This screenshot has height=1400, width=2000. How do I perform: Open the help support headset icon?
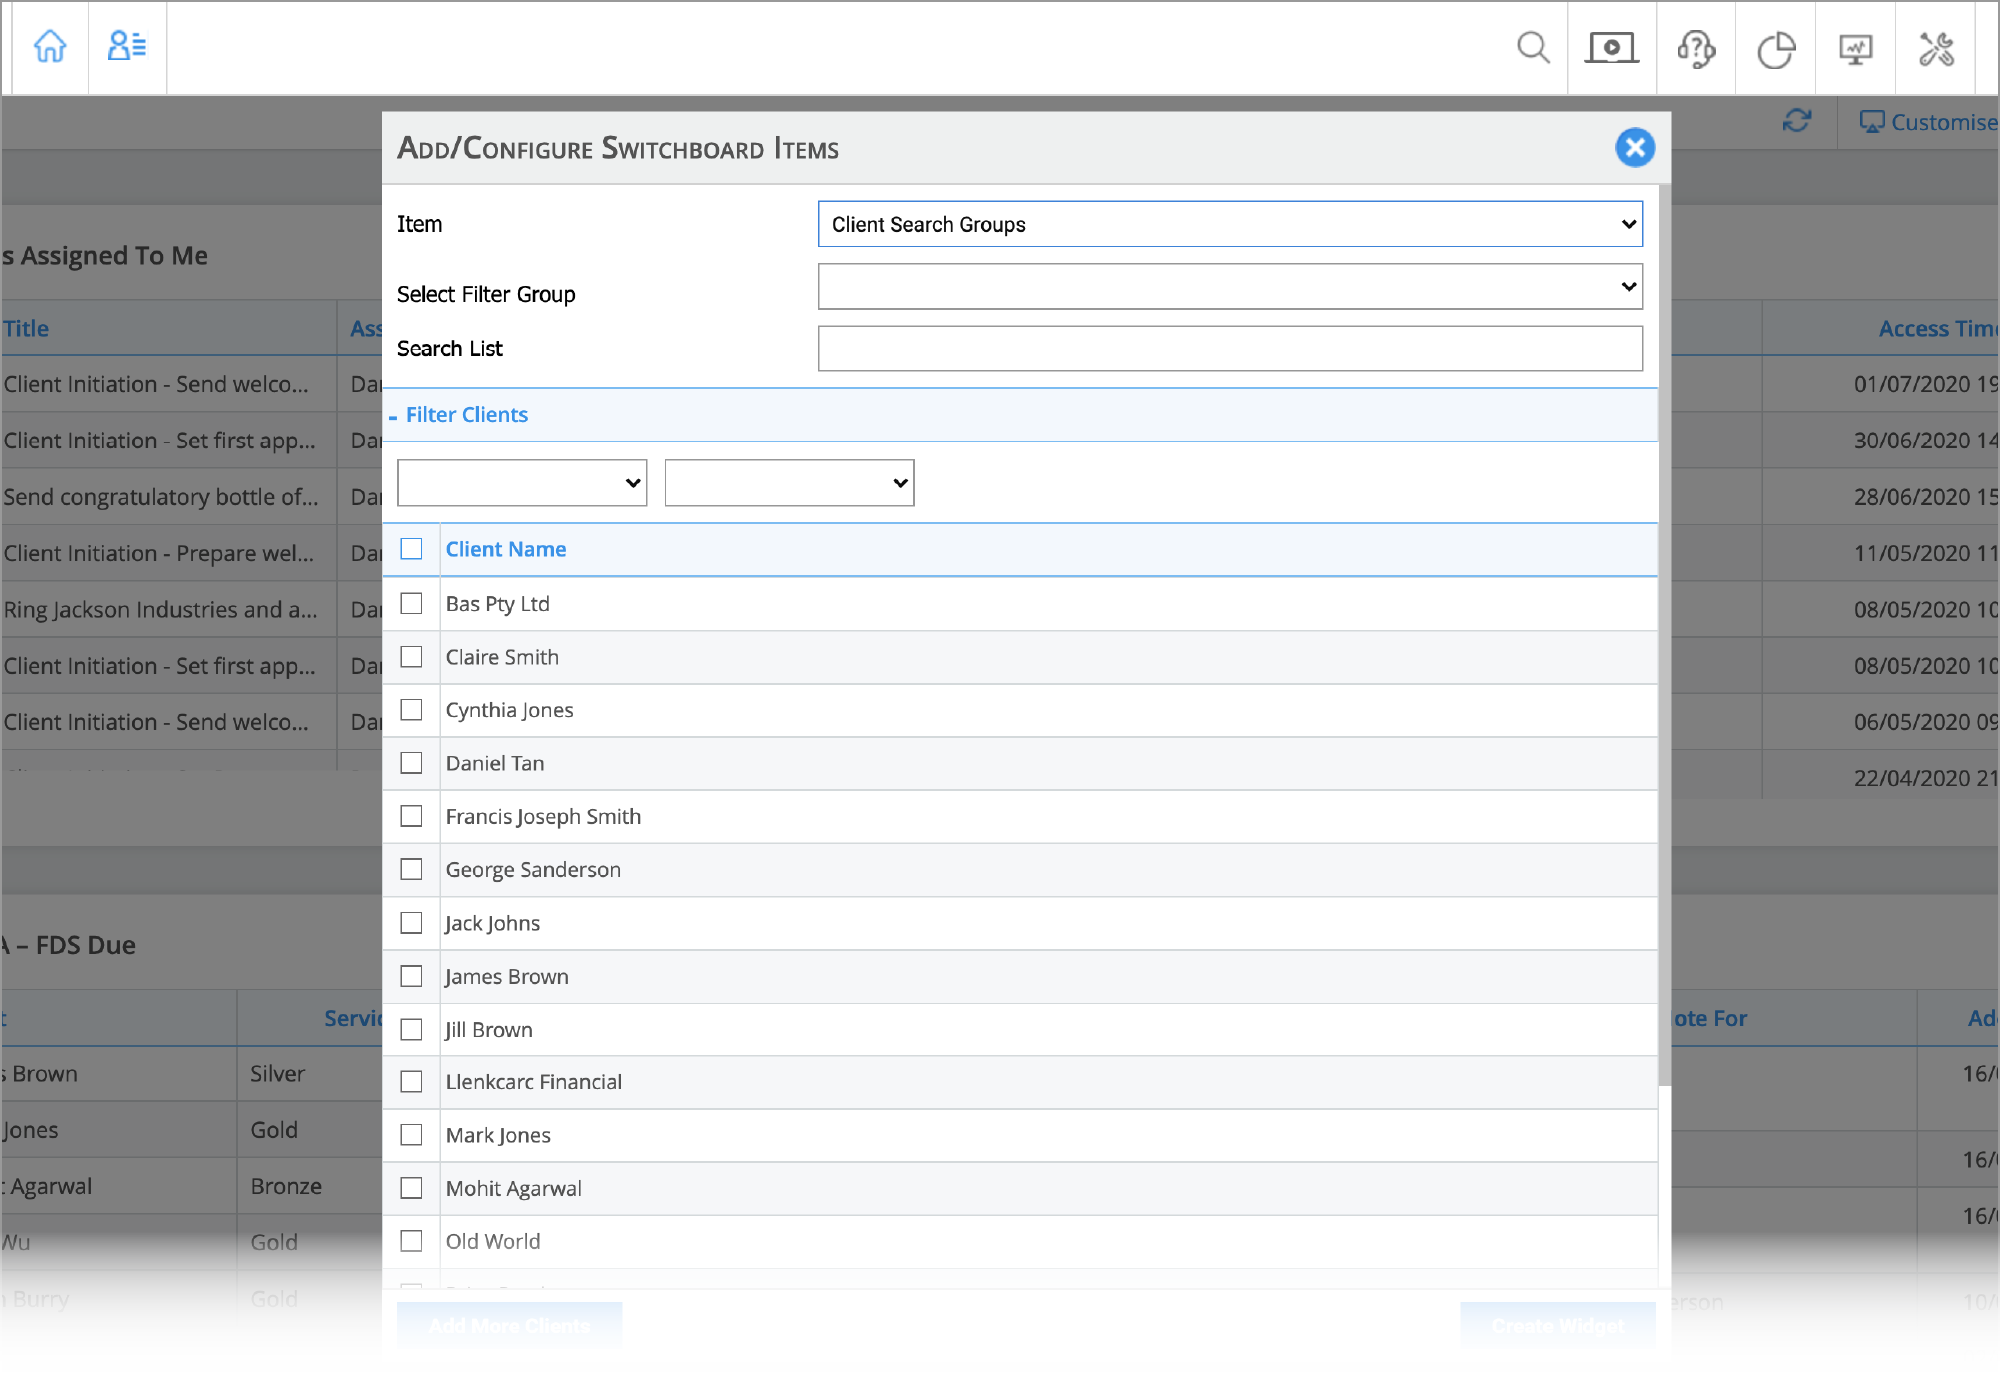pos(1697,48)
